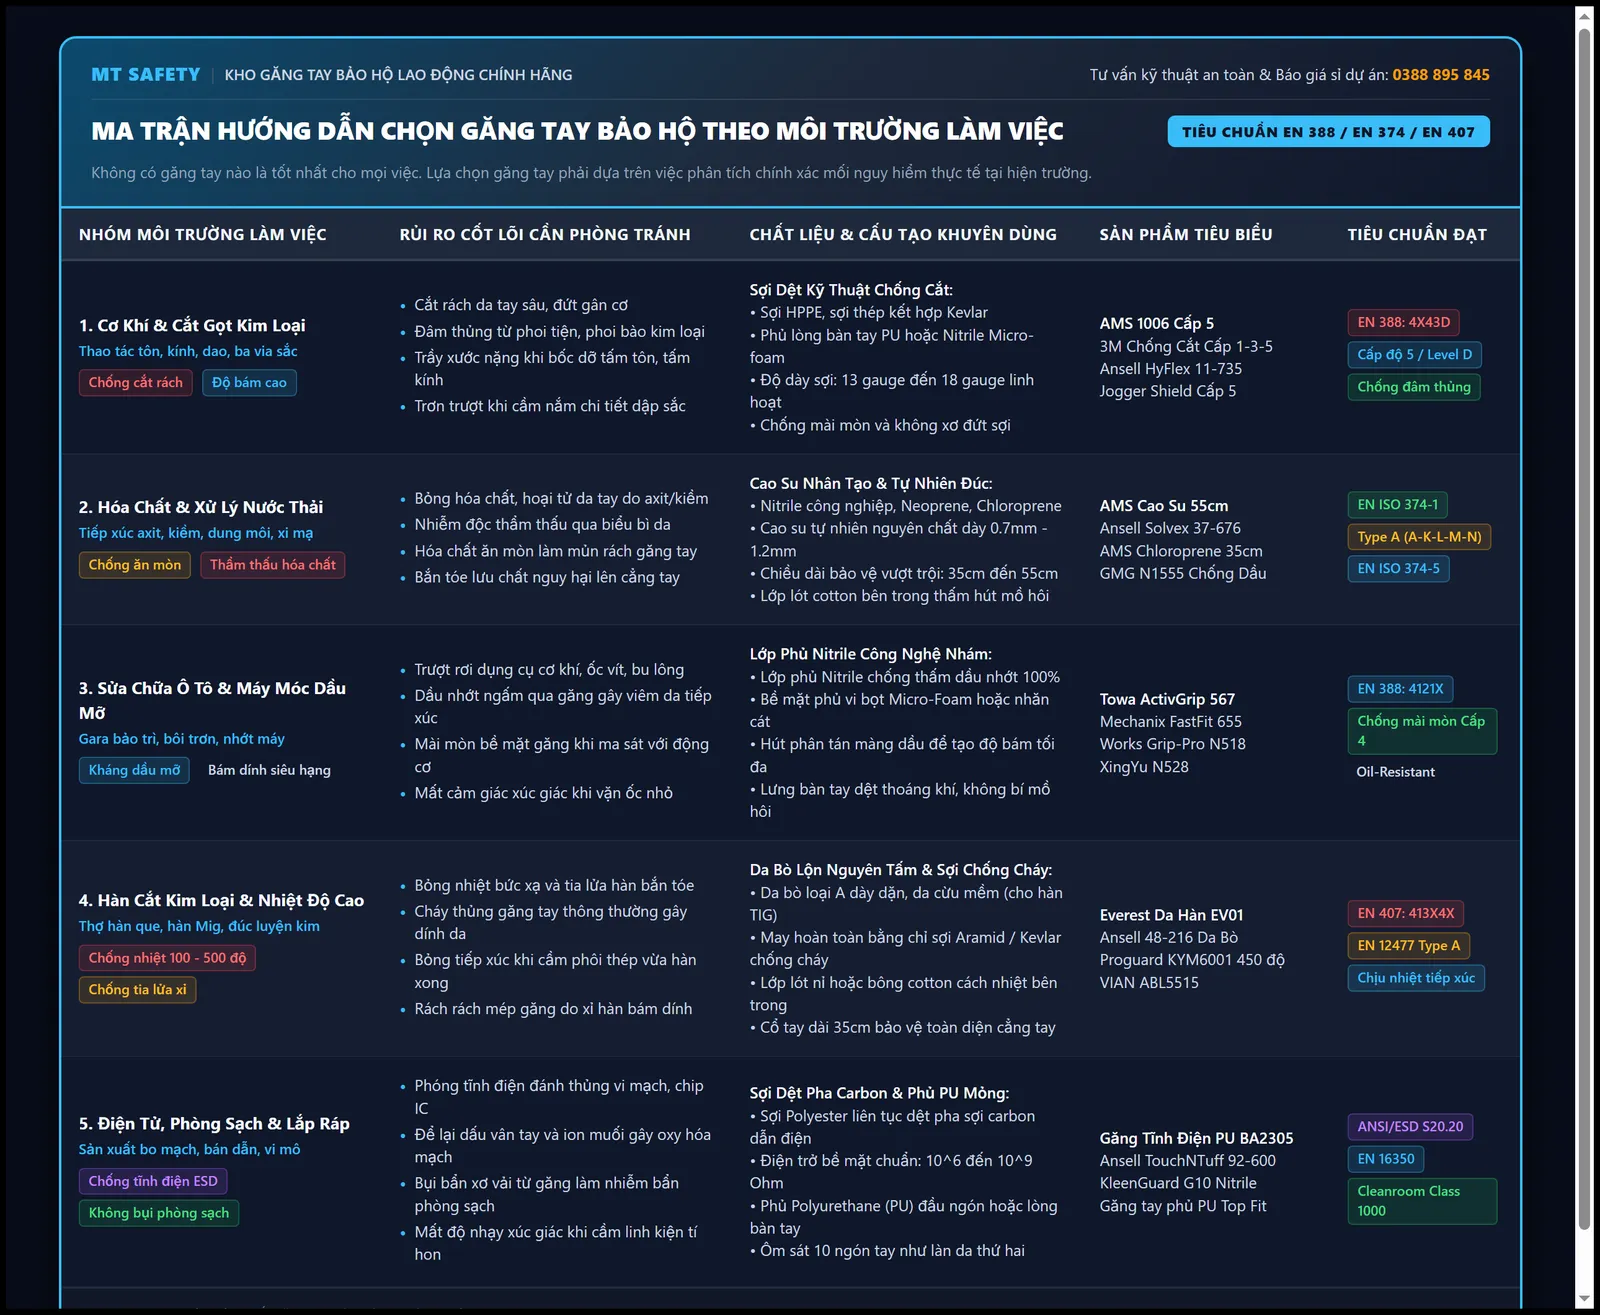Viewport: 1600px width, 1315px height.
Task: Click the hotline number 0388 895 845
Action: [x=1441, y=75]
